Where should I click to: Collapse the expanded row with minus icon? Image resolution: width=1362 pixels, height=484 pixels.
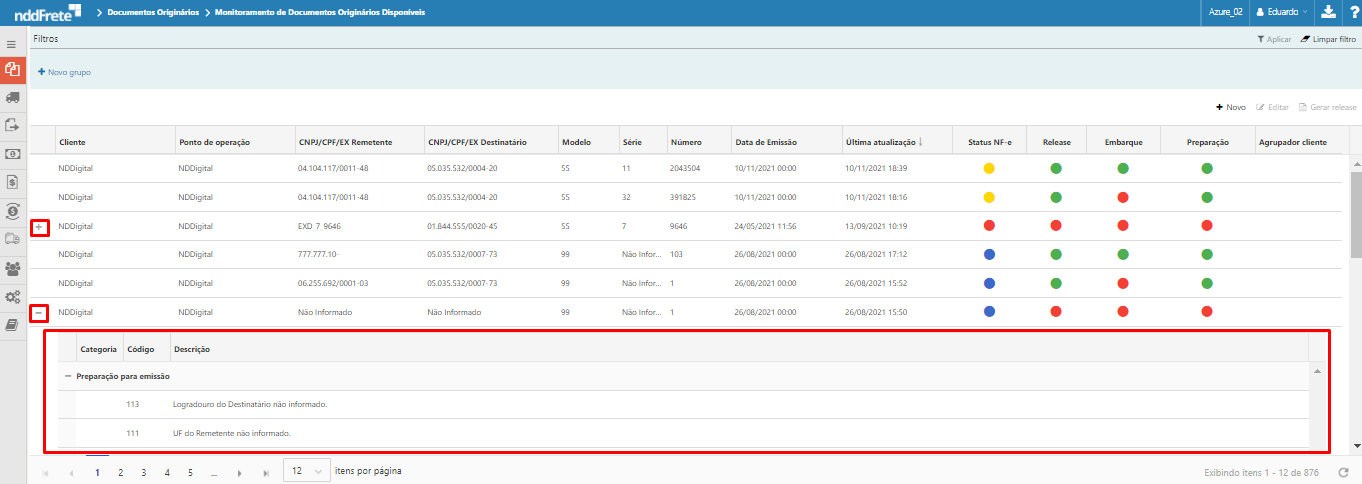point(39,312)
